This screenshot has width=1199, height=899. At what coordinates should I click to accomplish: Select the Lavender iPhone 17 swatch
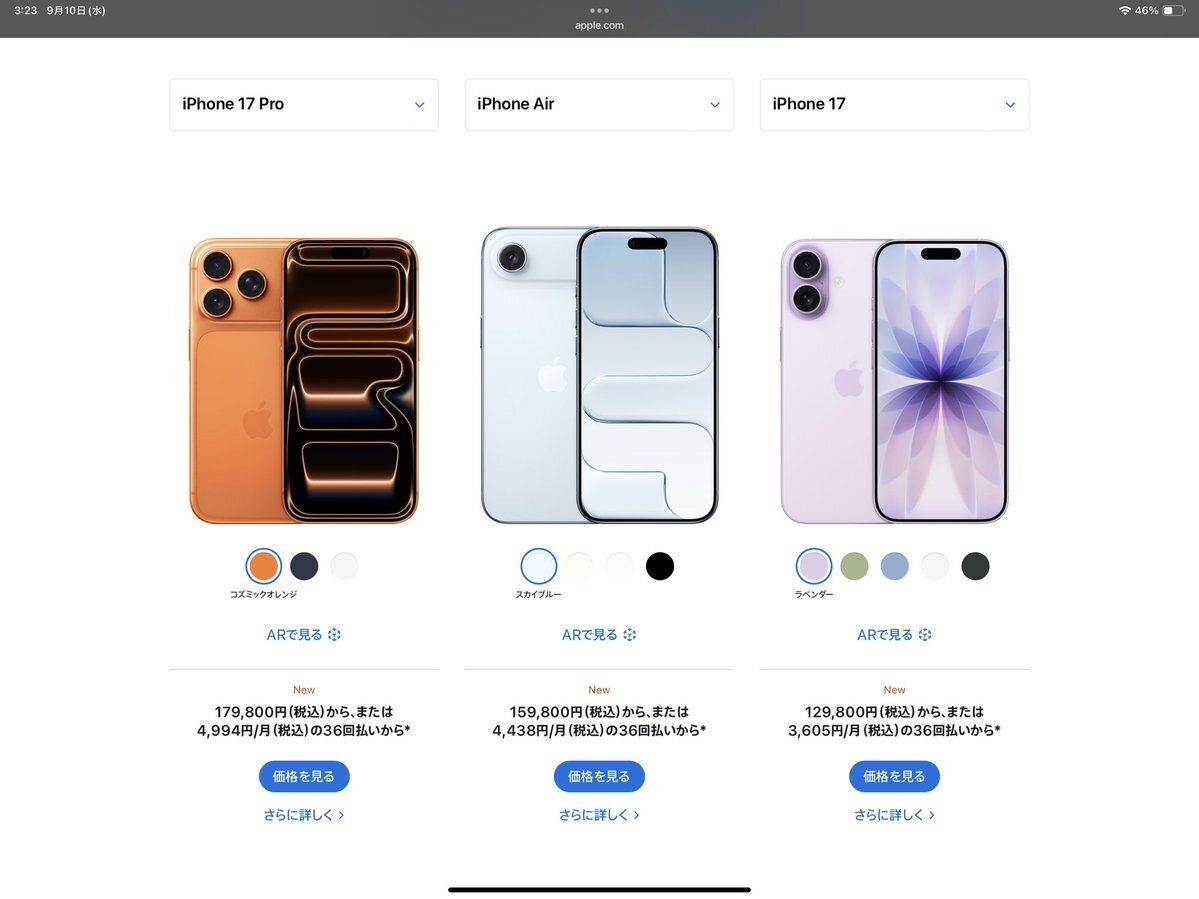click(814, 566)
